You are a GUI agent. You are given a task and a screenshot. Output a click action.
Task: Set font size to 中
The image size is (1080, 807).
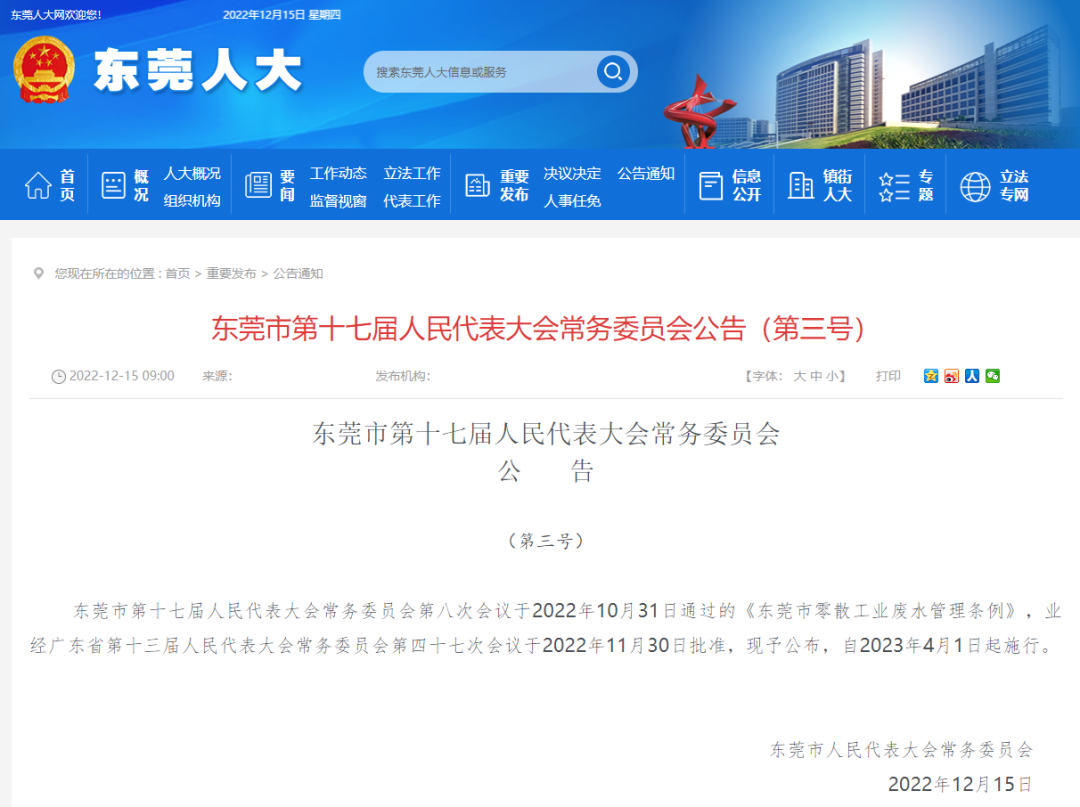tap(816, 376)
